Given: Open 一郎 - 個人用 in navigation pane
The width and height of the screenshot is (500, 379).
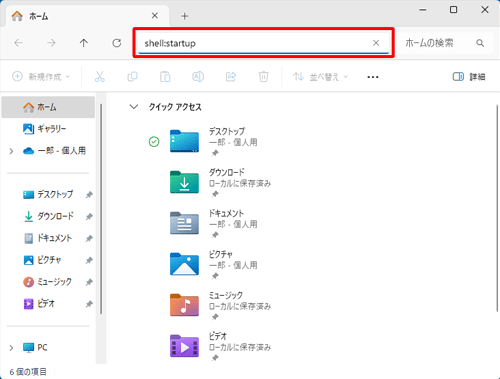Looking at the screenshot, I should point(54,151).
